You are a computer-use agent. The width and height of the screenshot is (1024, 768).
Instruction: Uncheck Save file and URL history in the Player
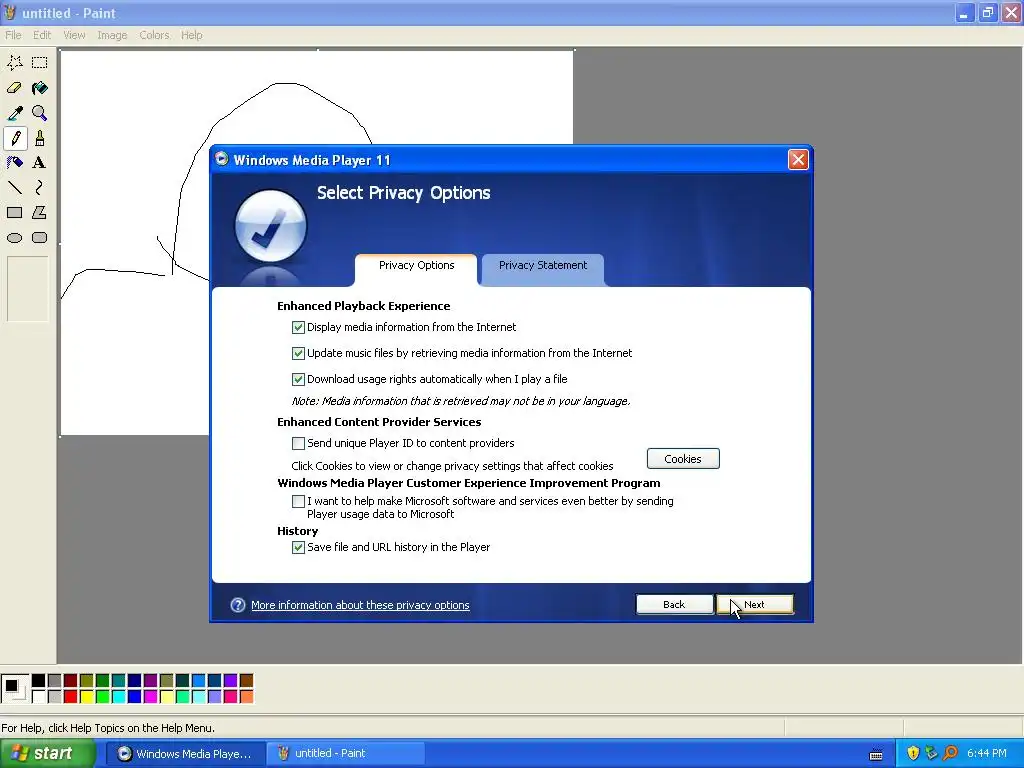298,547
